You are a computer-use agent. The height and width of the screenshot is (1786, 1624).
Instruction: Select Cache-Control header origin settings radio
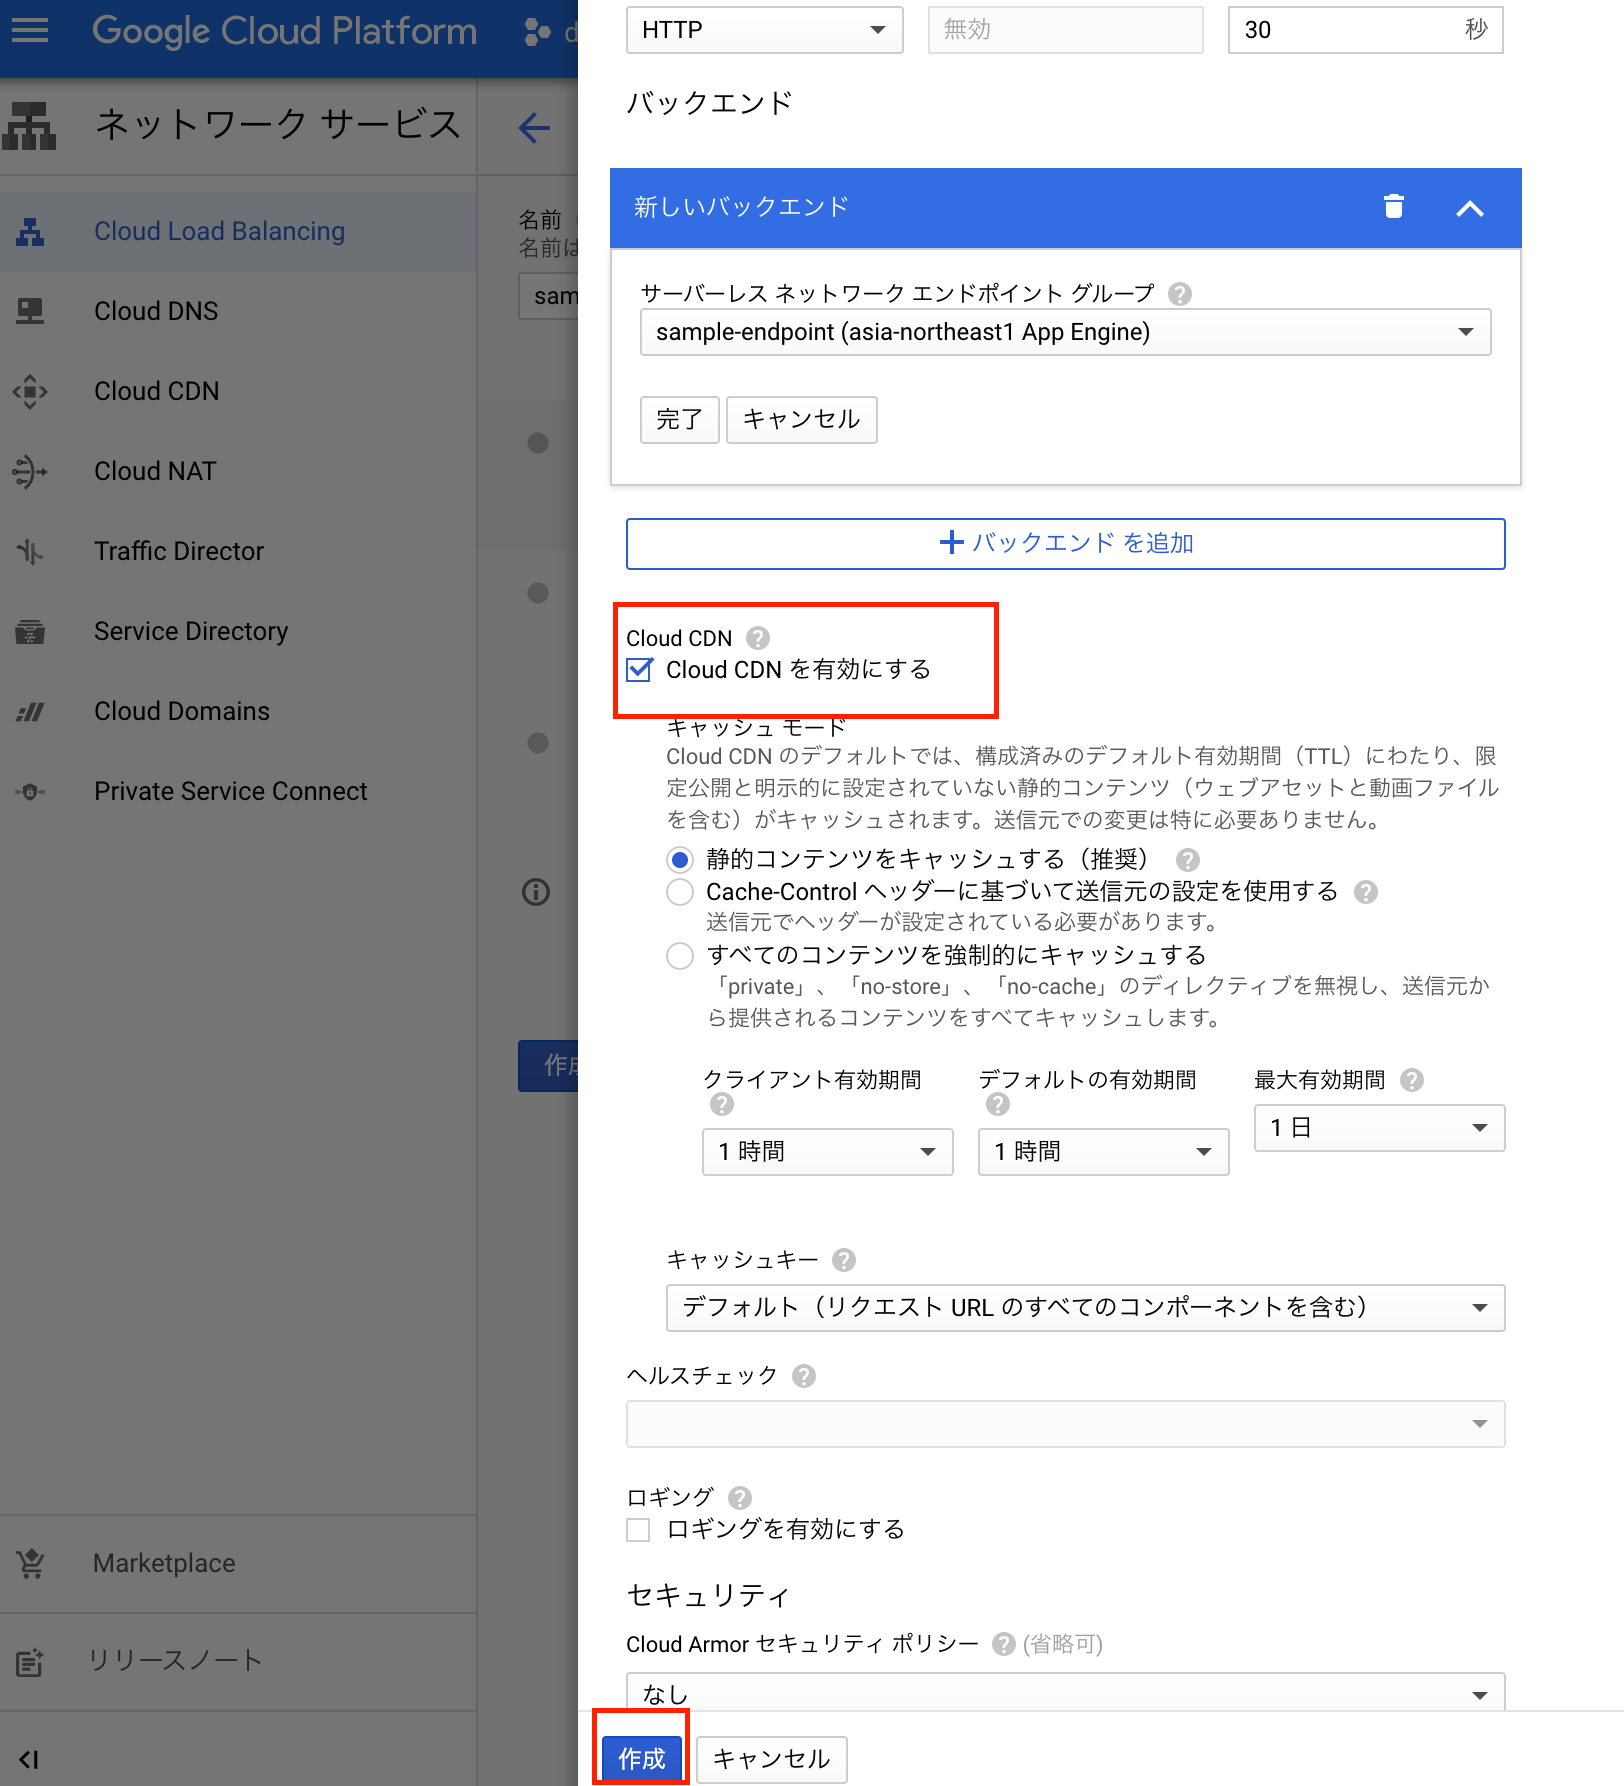click(x=680, y=891)
